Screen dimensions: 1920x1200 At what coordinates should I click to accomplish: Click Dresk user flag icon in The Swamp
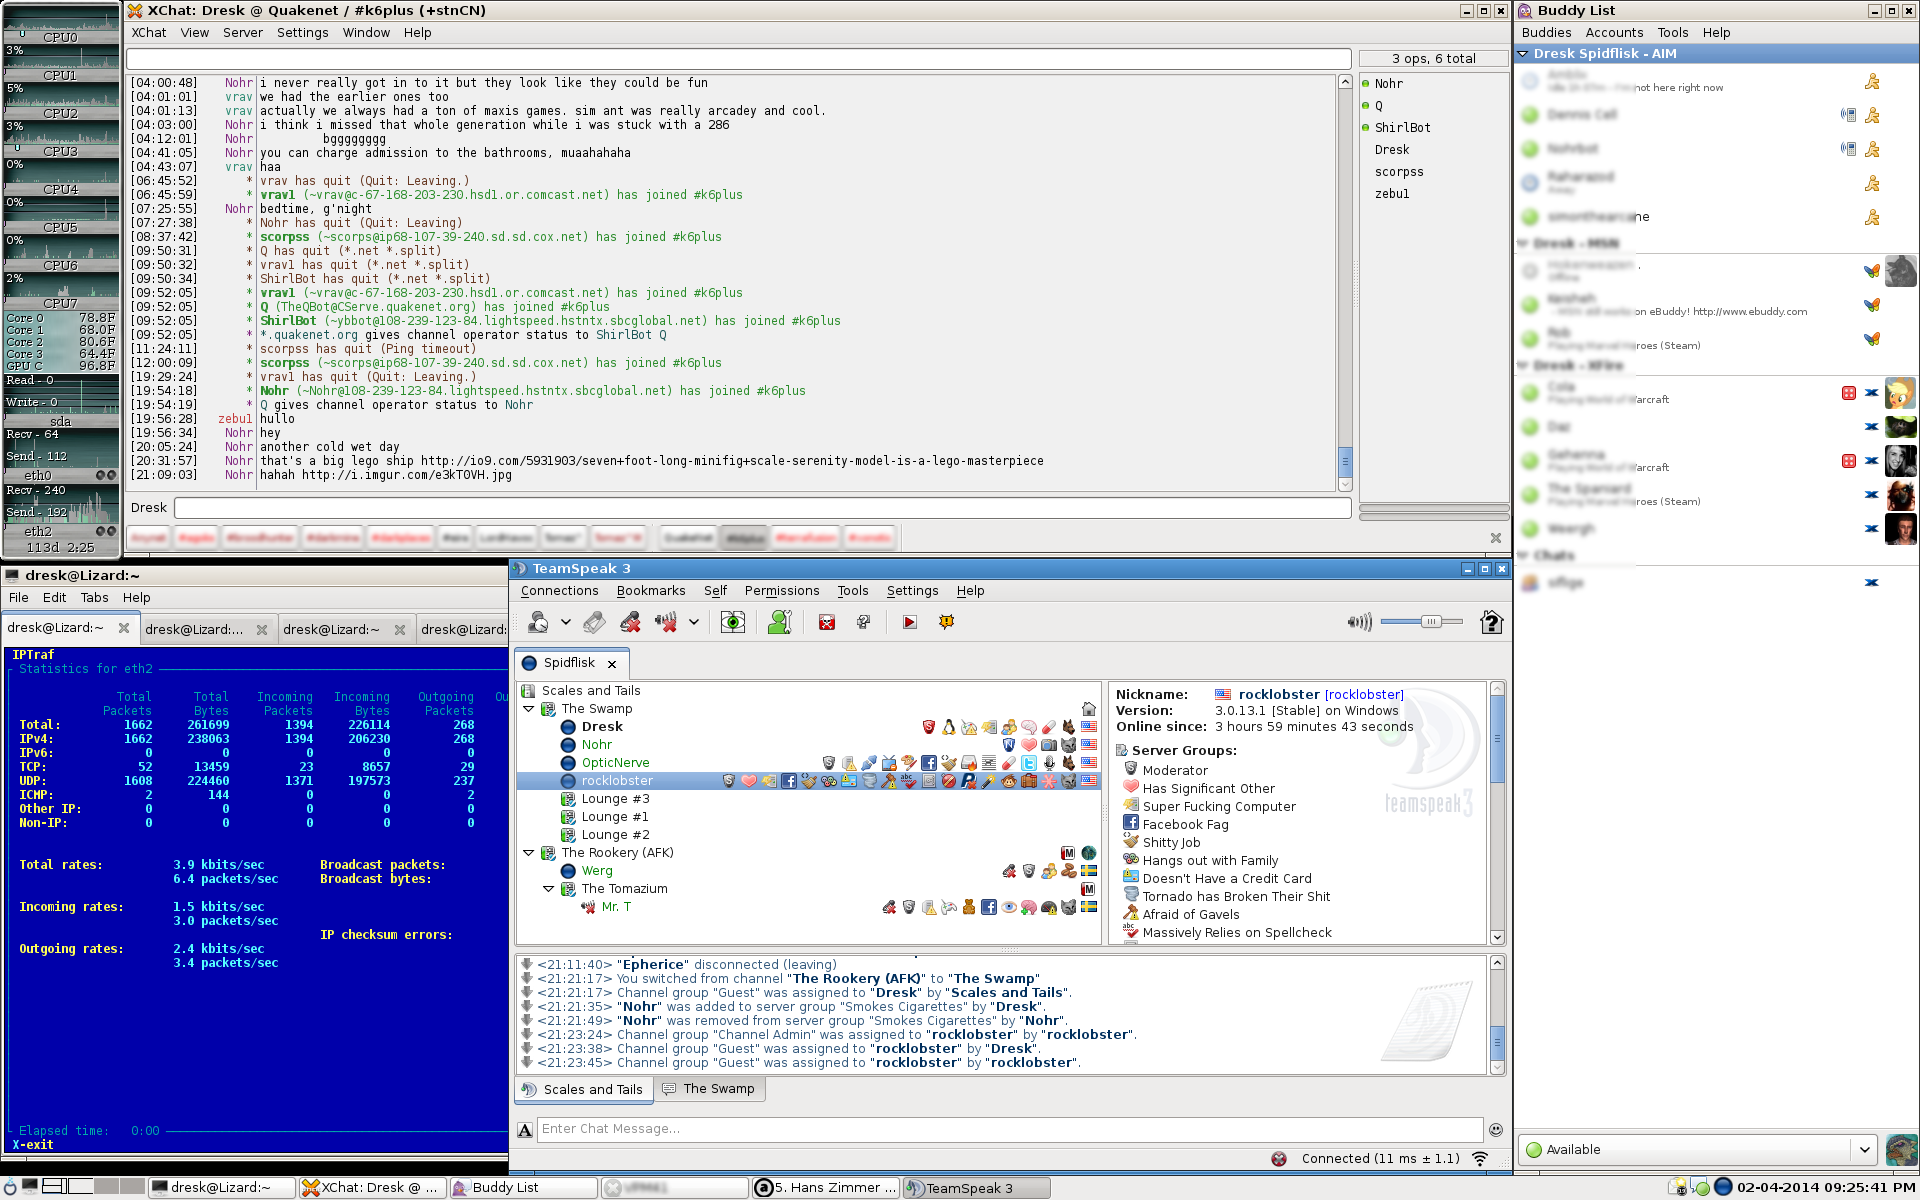[1089, 727]
